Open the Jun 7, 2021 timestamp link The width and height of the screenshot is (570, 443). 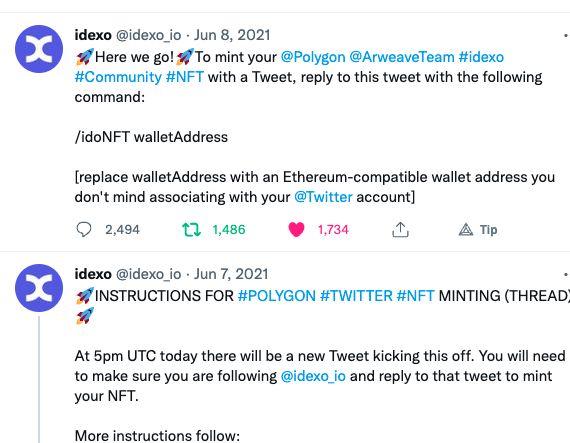click(x=231, y=274)
